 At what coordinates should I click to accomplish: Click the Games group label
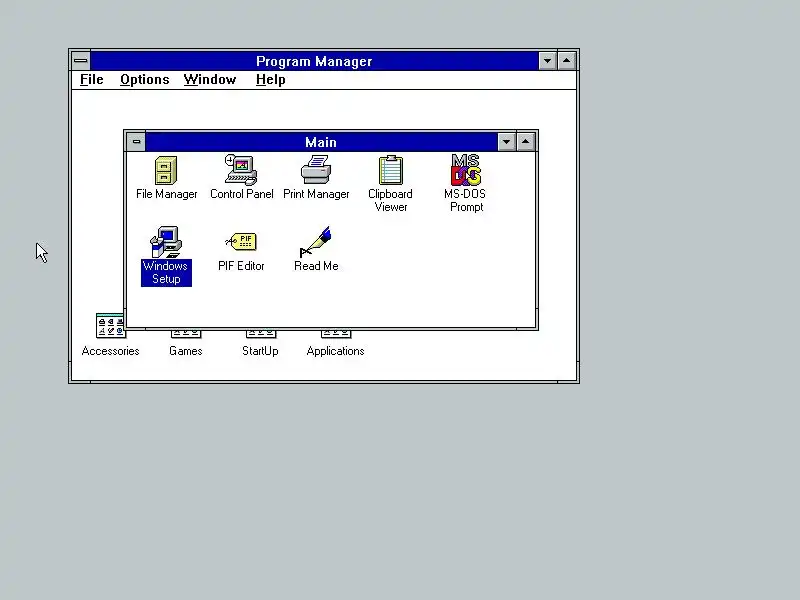(x=186, y=351)
